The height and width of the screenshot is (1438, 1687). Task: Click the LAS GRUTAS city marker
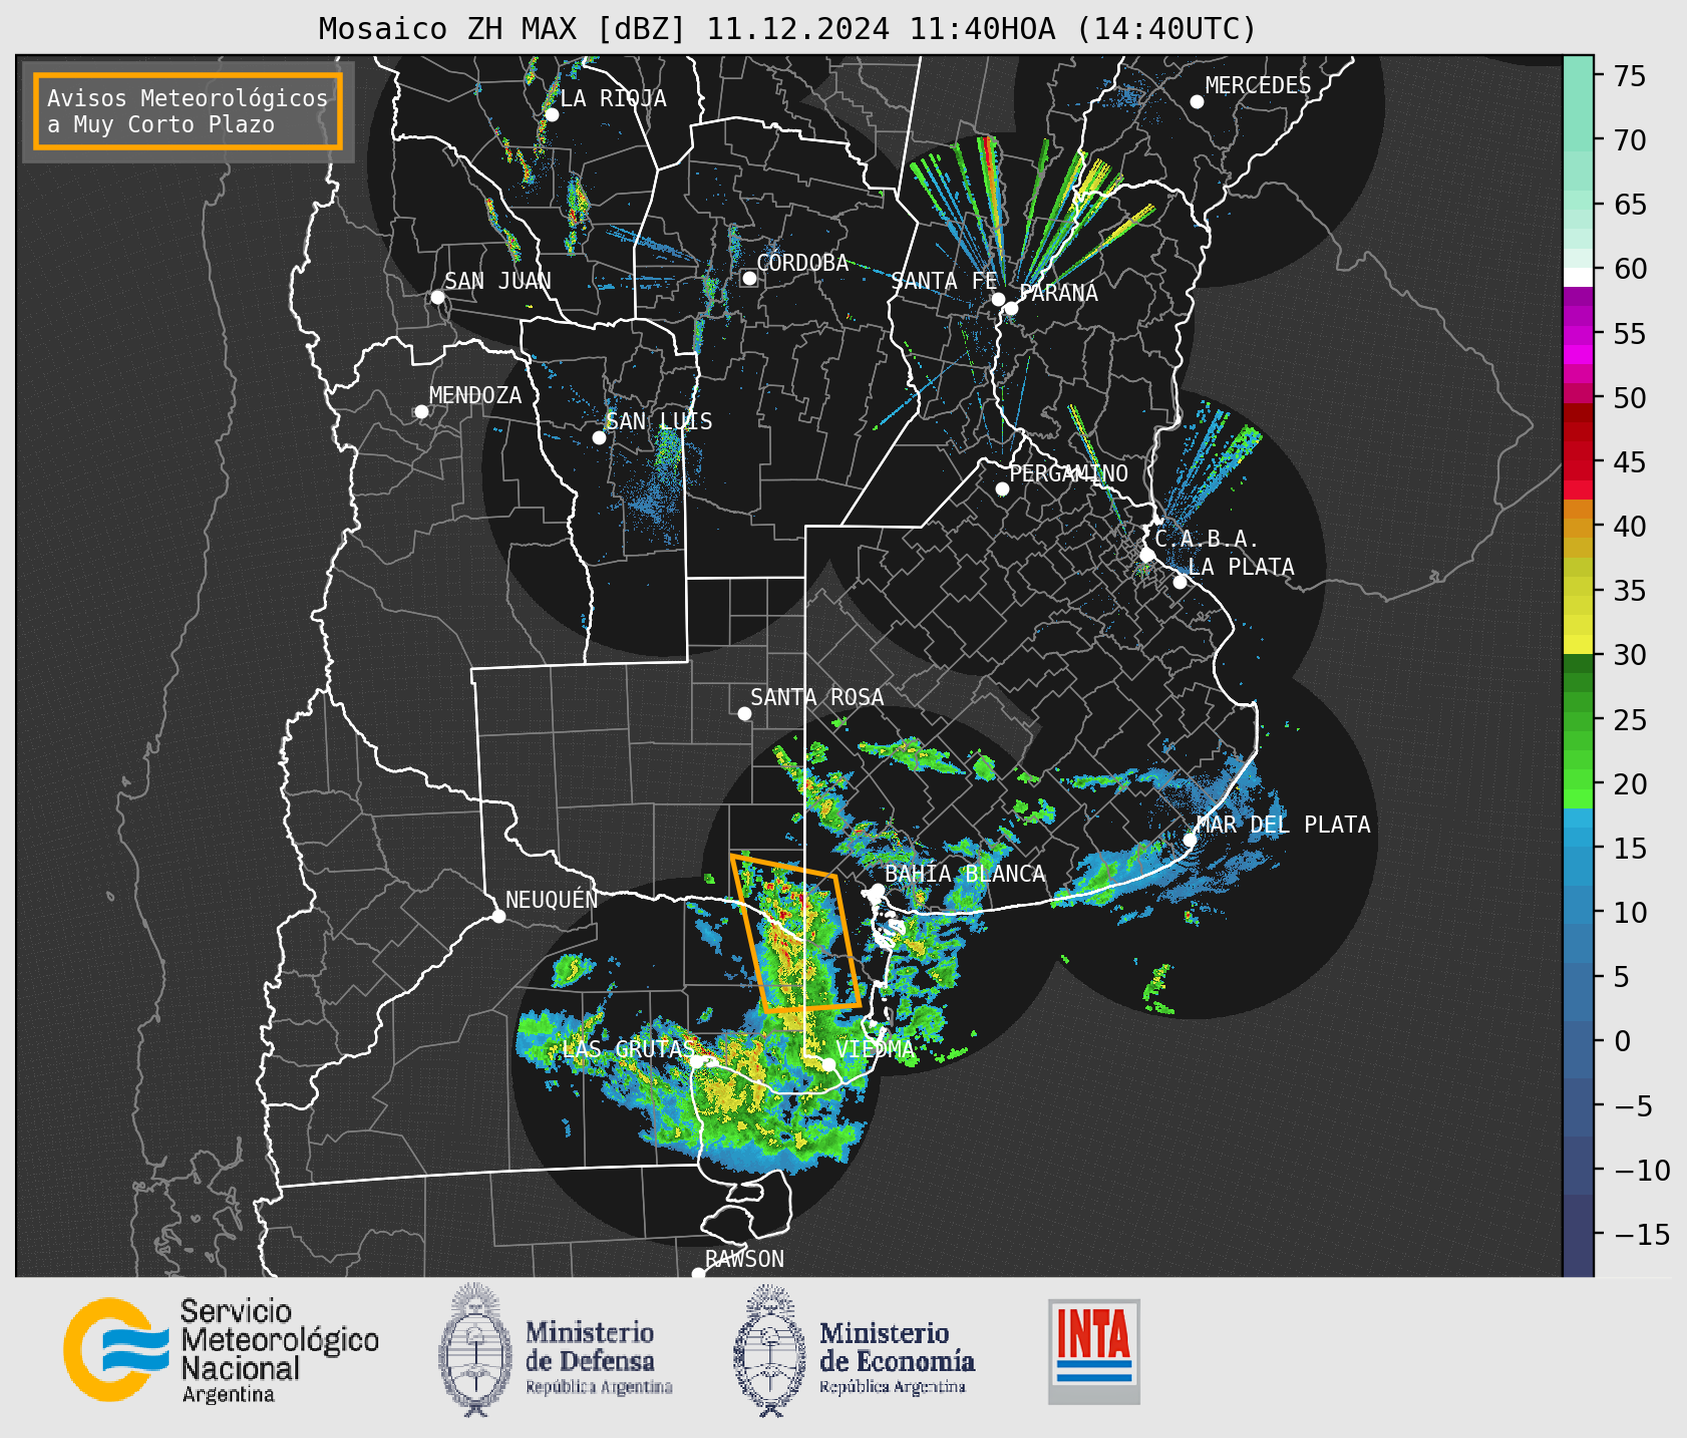(x=696, y=1061)
